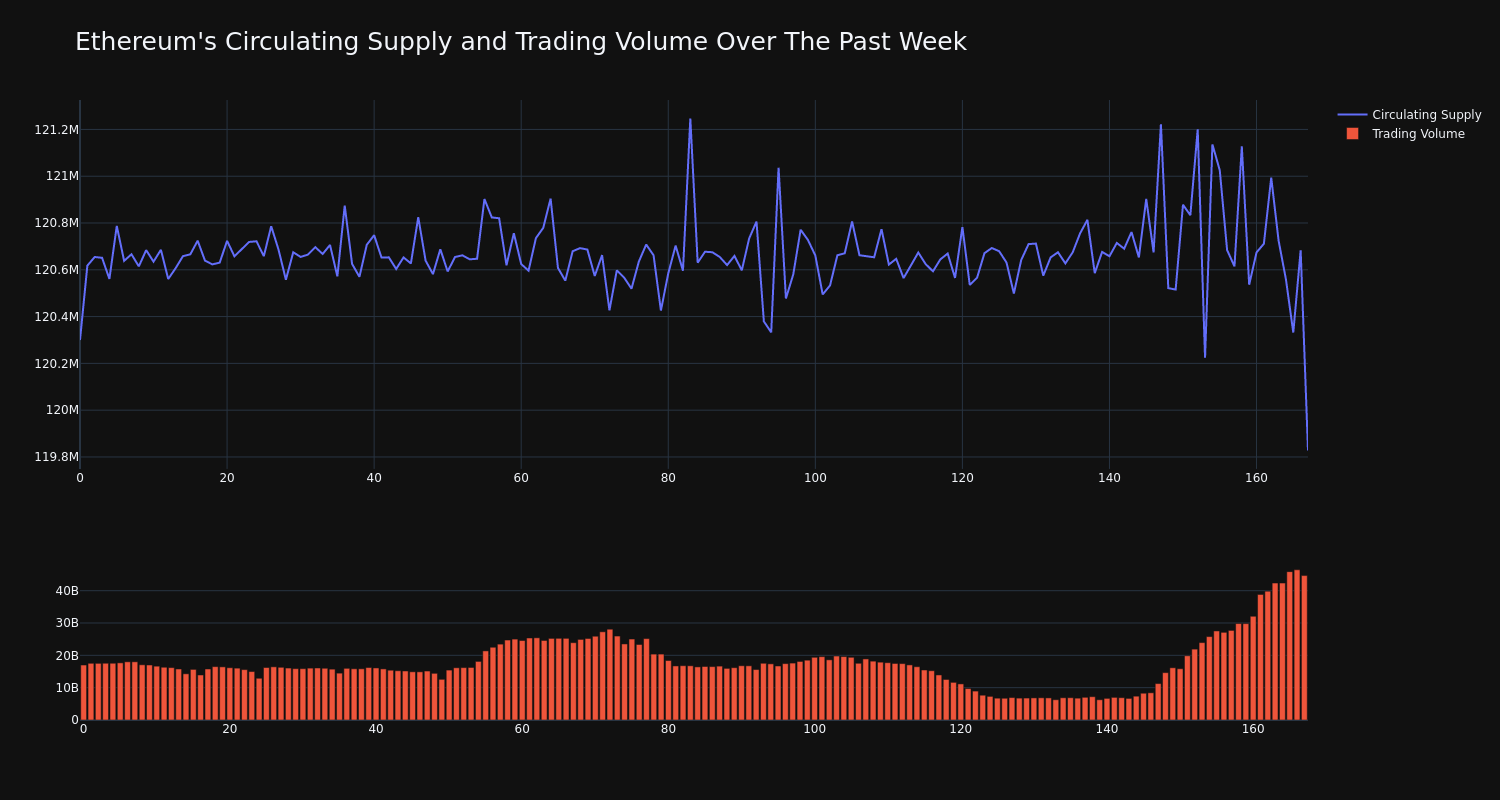The width and height of the screenshot is (1500, 800).
Task: Click the 121.2M y-axis label
Action: pyautogui.click(x=56, y=130)
